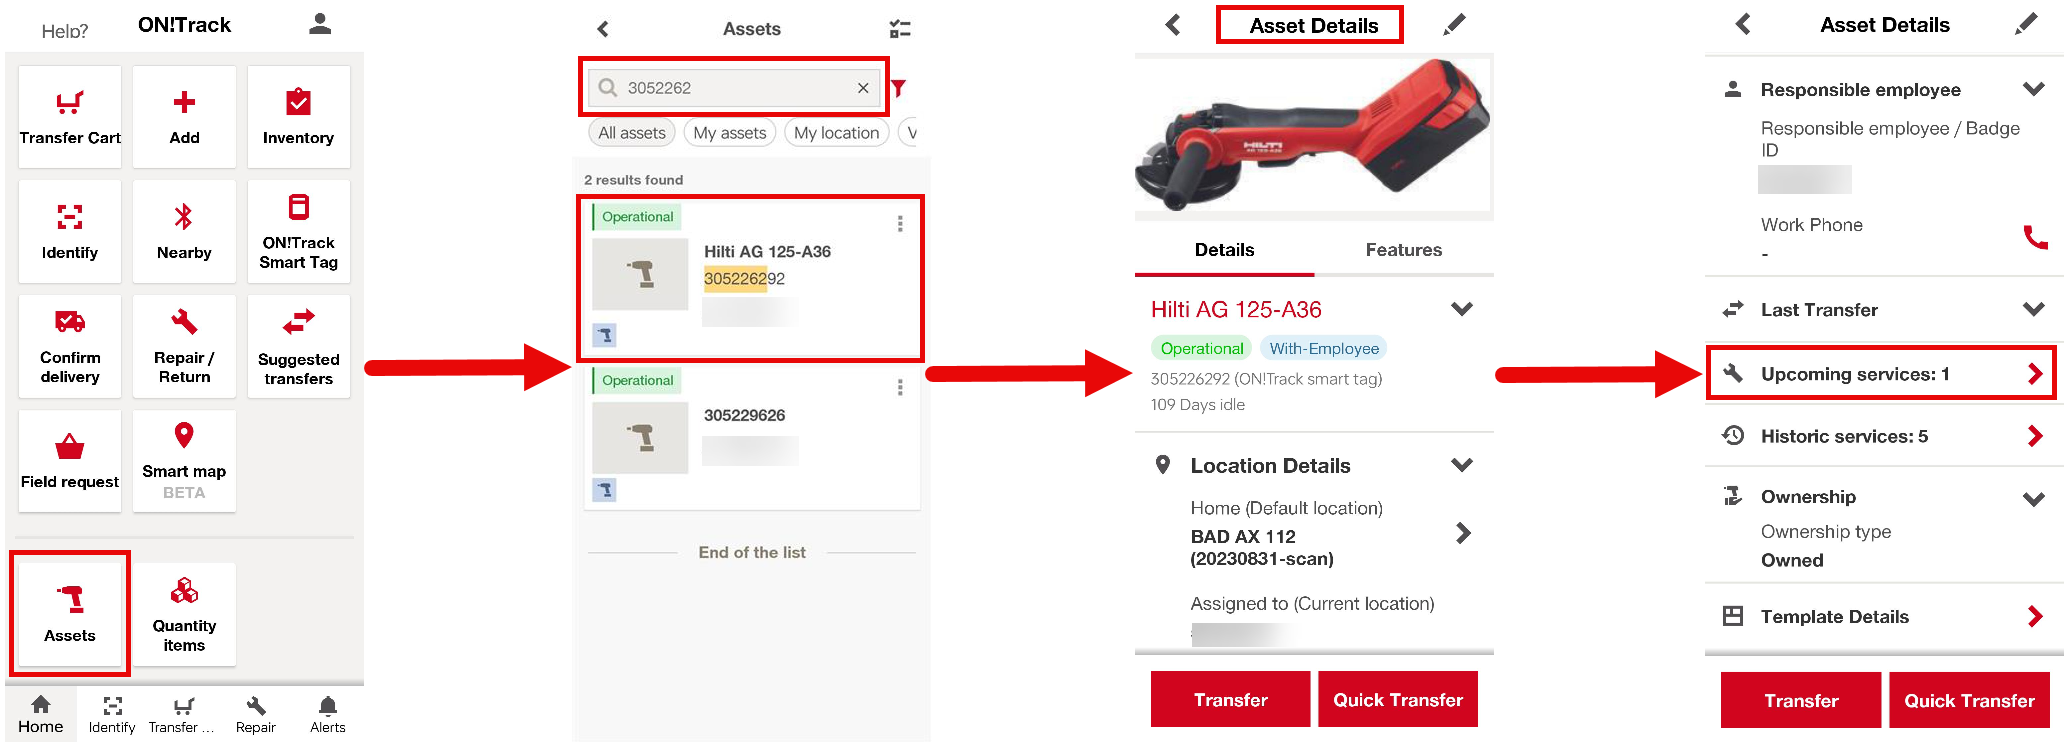
Task: Expand the Last Transfer section
Action: pyautogui.click(x=2033, y=309)
